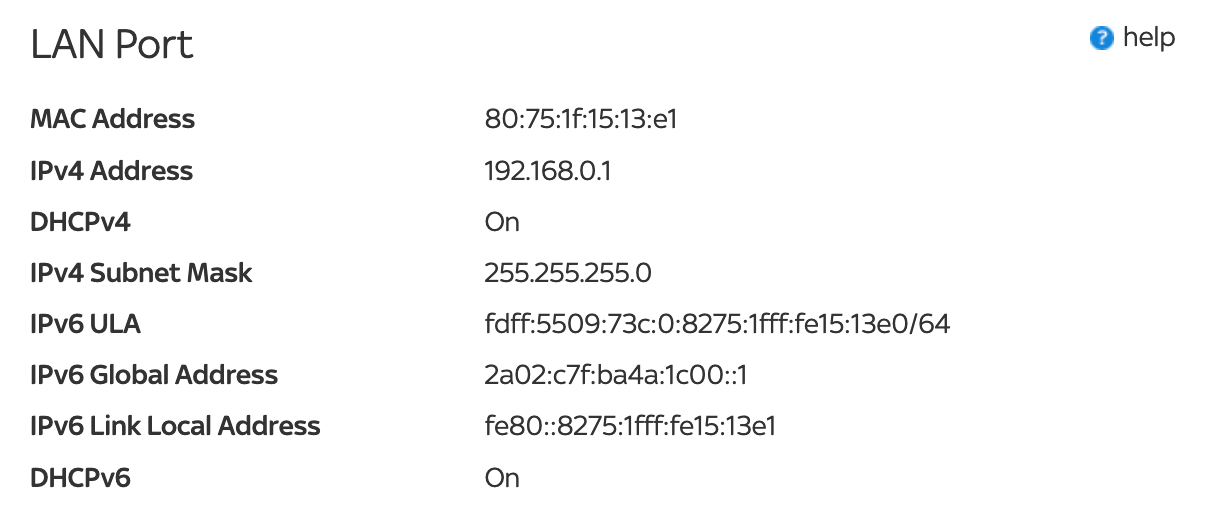Click the DHCPv4 label
The image size is (1205, 522).
[x=81, y=222]
